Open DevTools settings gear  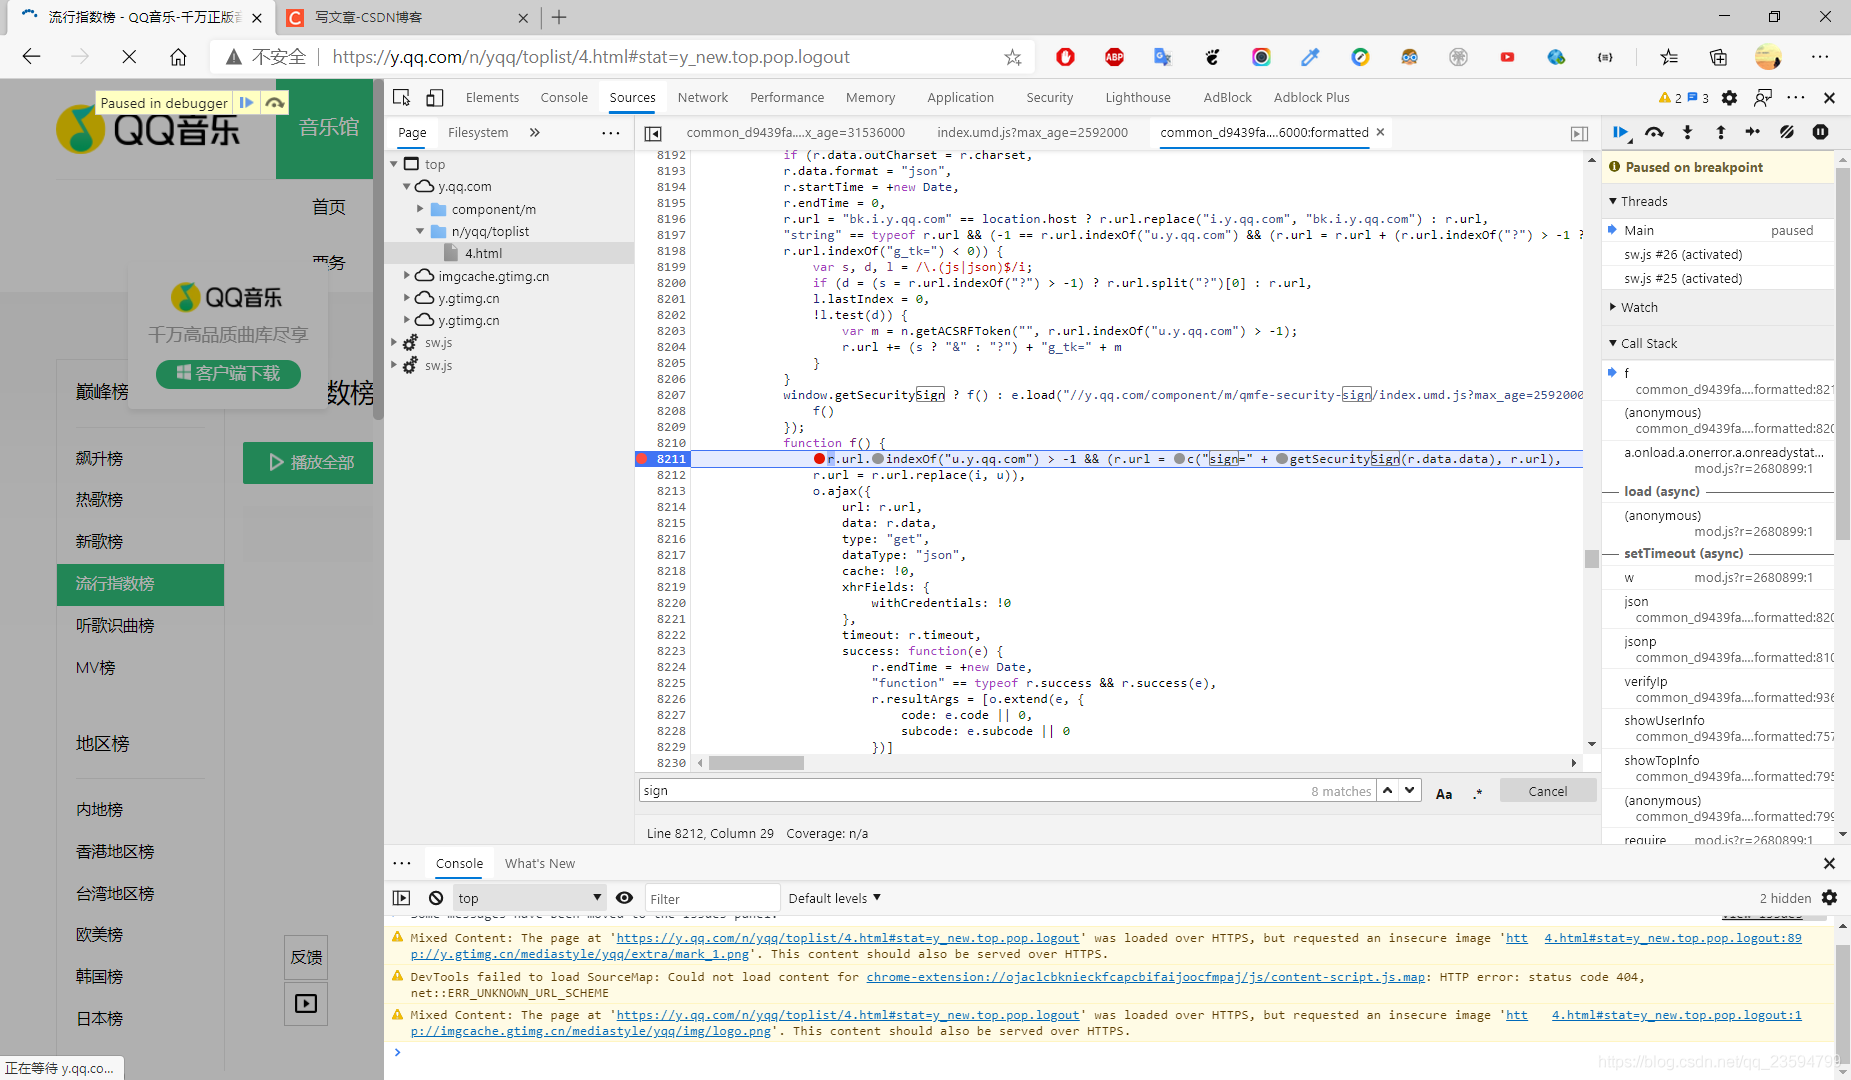[x=1729, y=97]
